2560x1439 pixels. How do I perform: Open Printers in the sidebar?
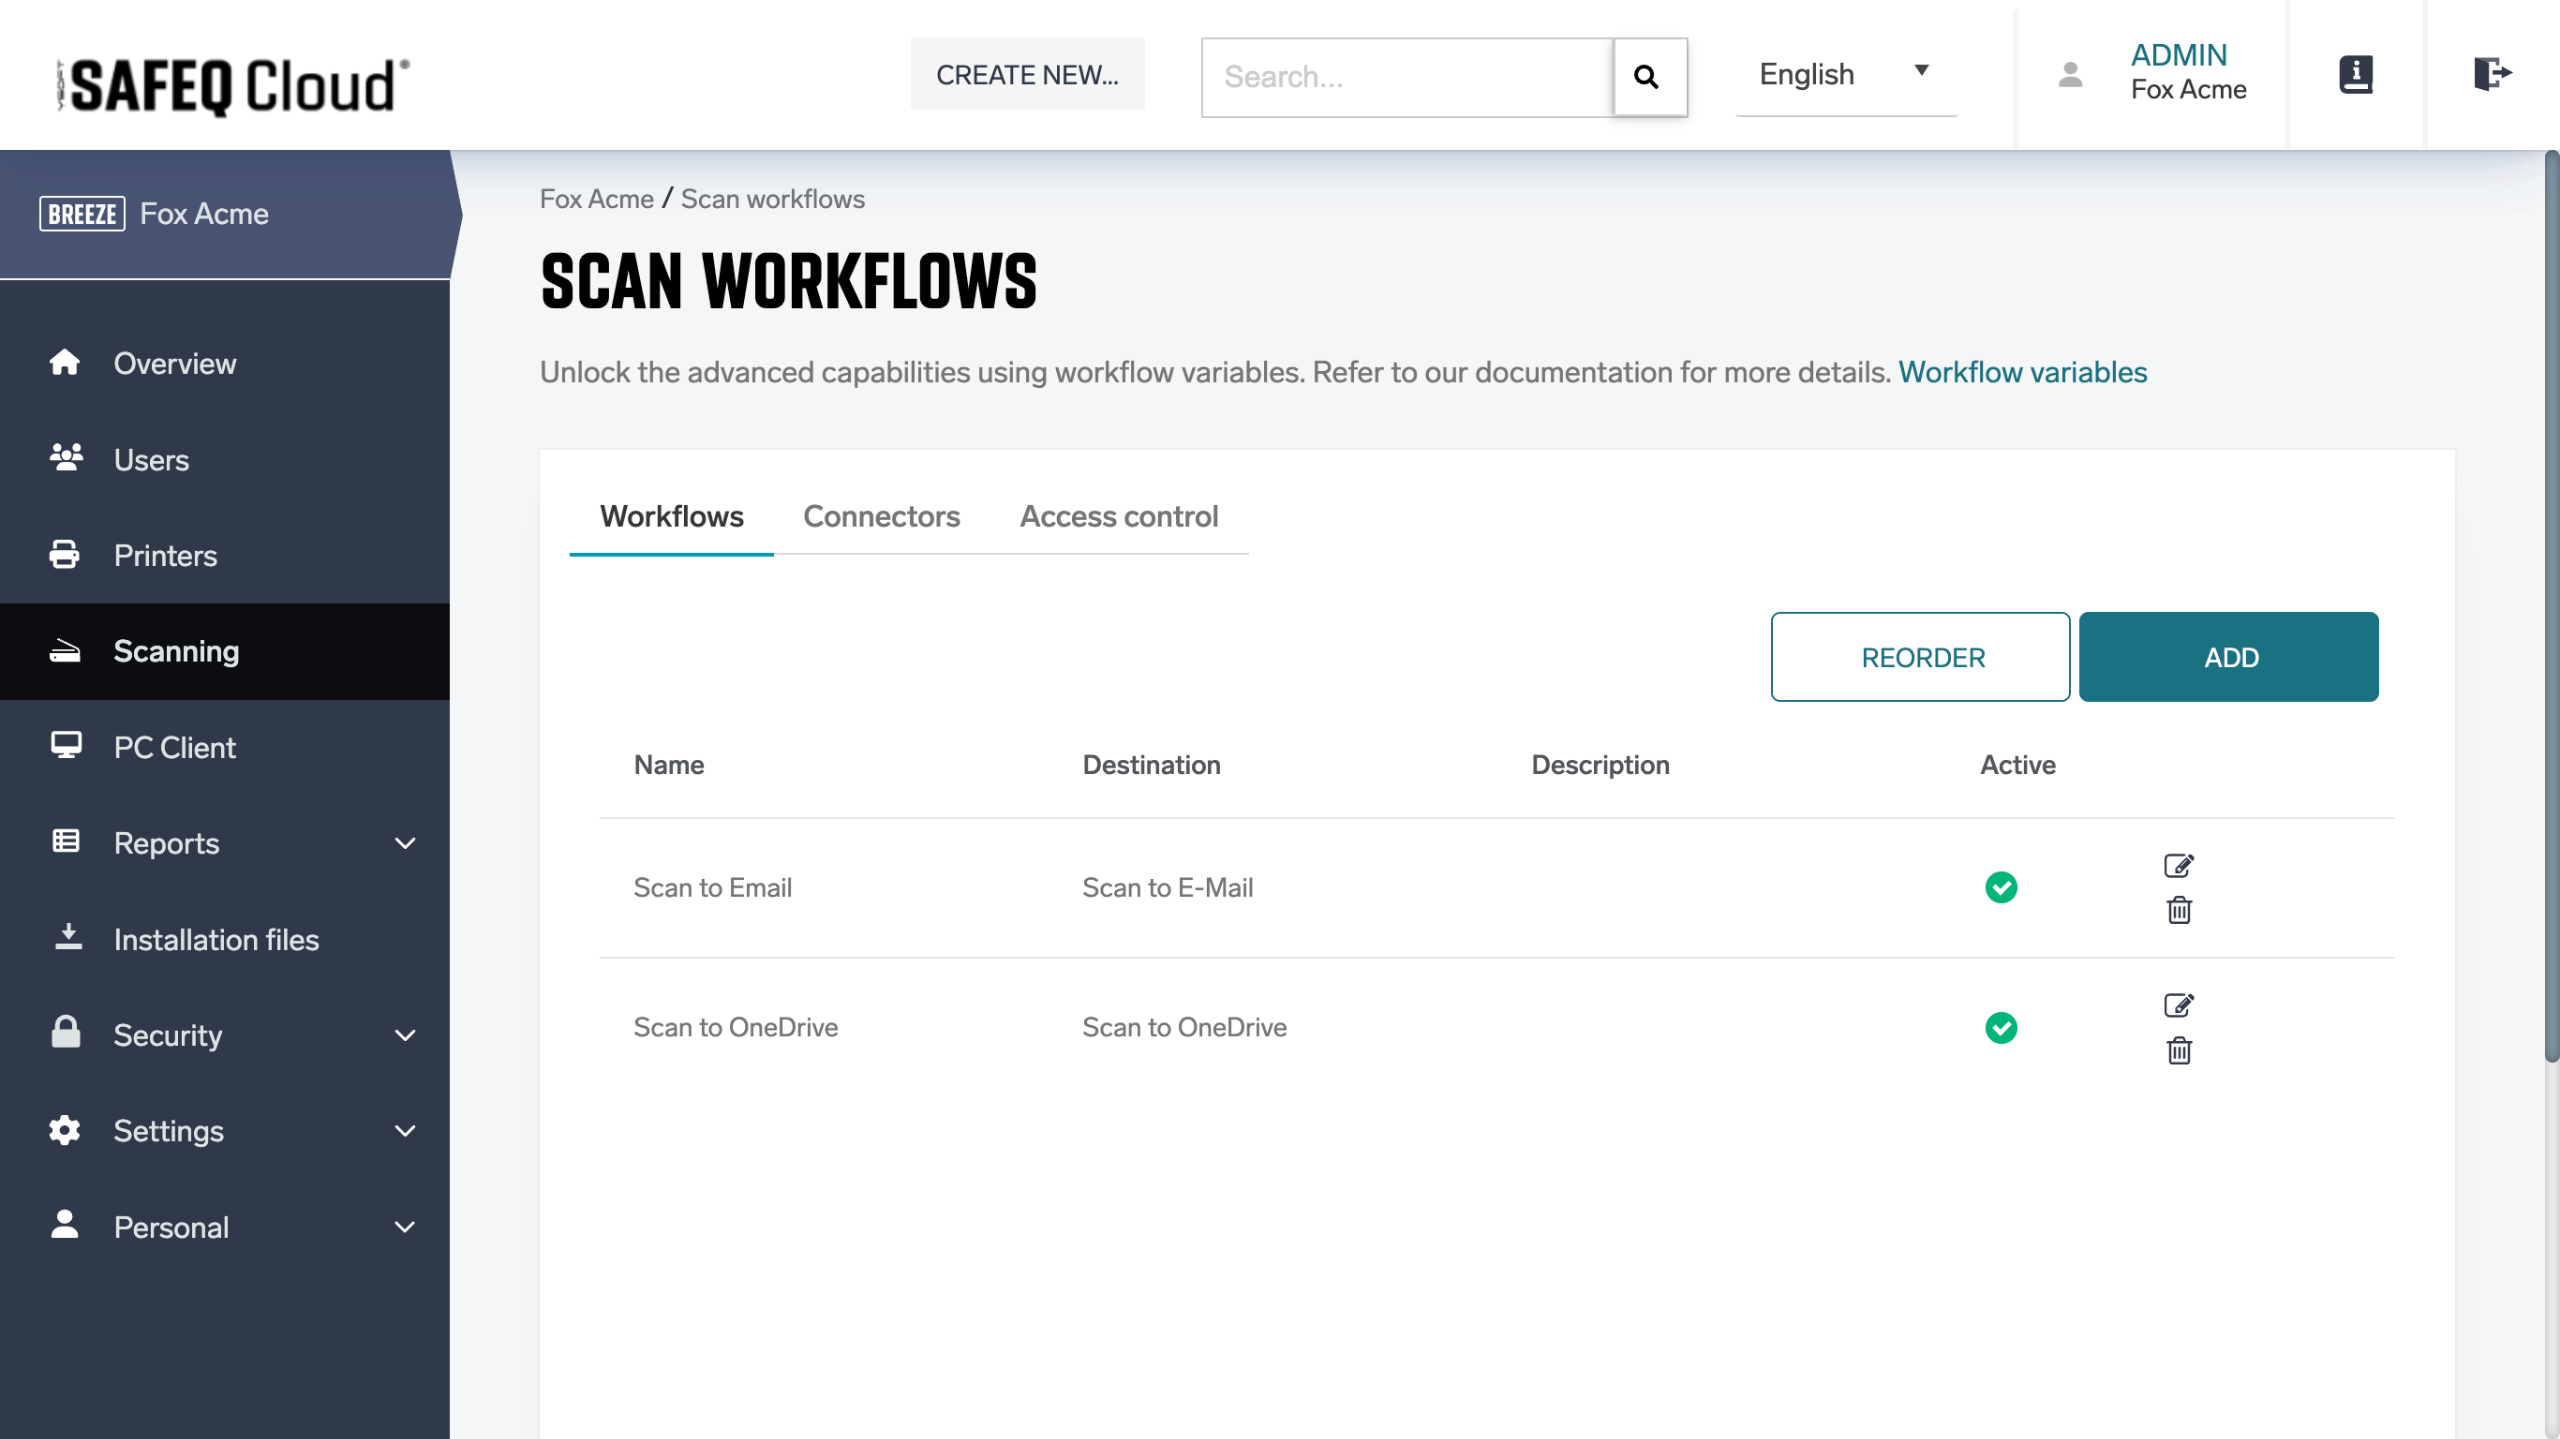[165, 555]
